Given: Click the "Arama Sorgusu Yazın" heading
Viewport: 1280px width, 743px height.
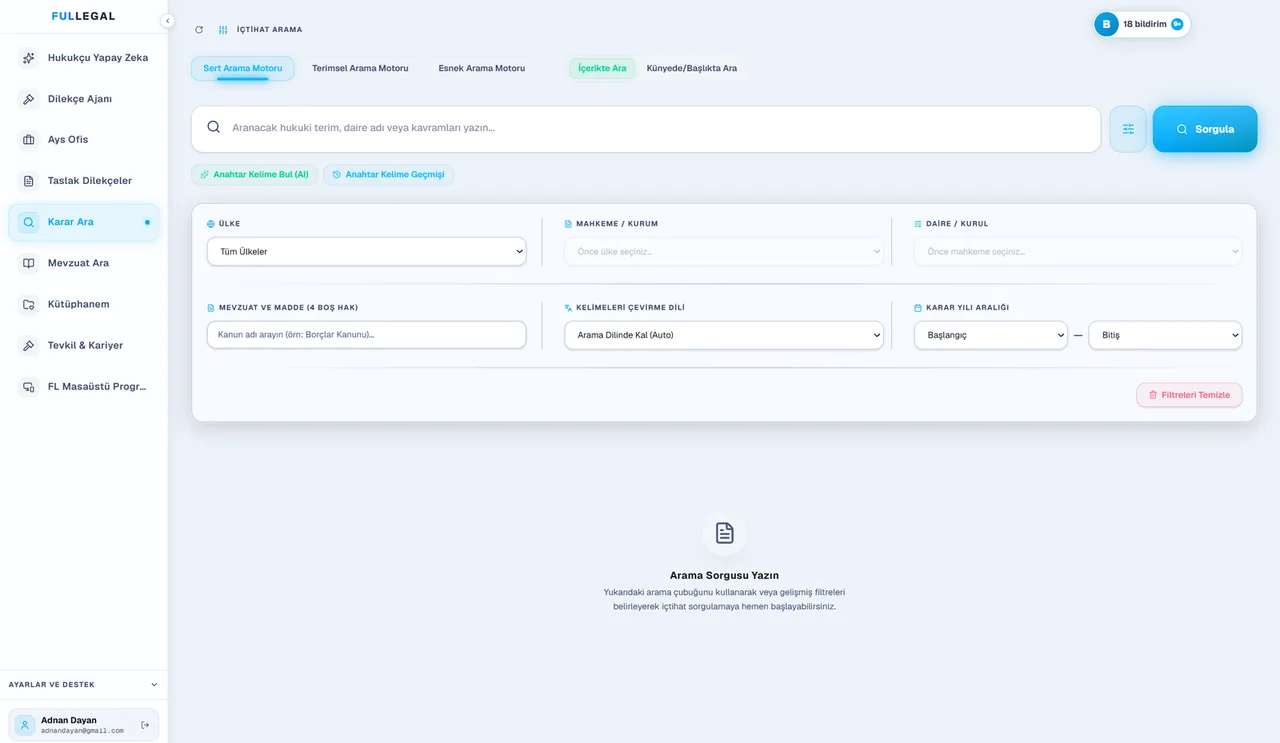Looking at the screenshot, I should point(724,576).
